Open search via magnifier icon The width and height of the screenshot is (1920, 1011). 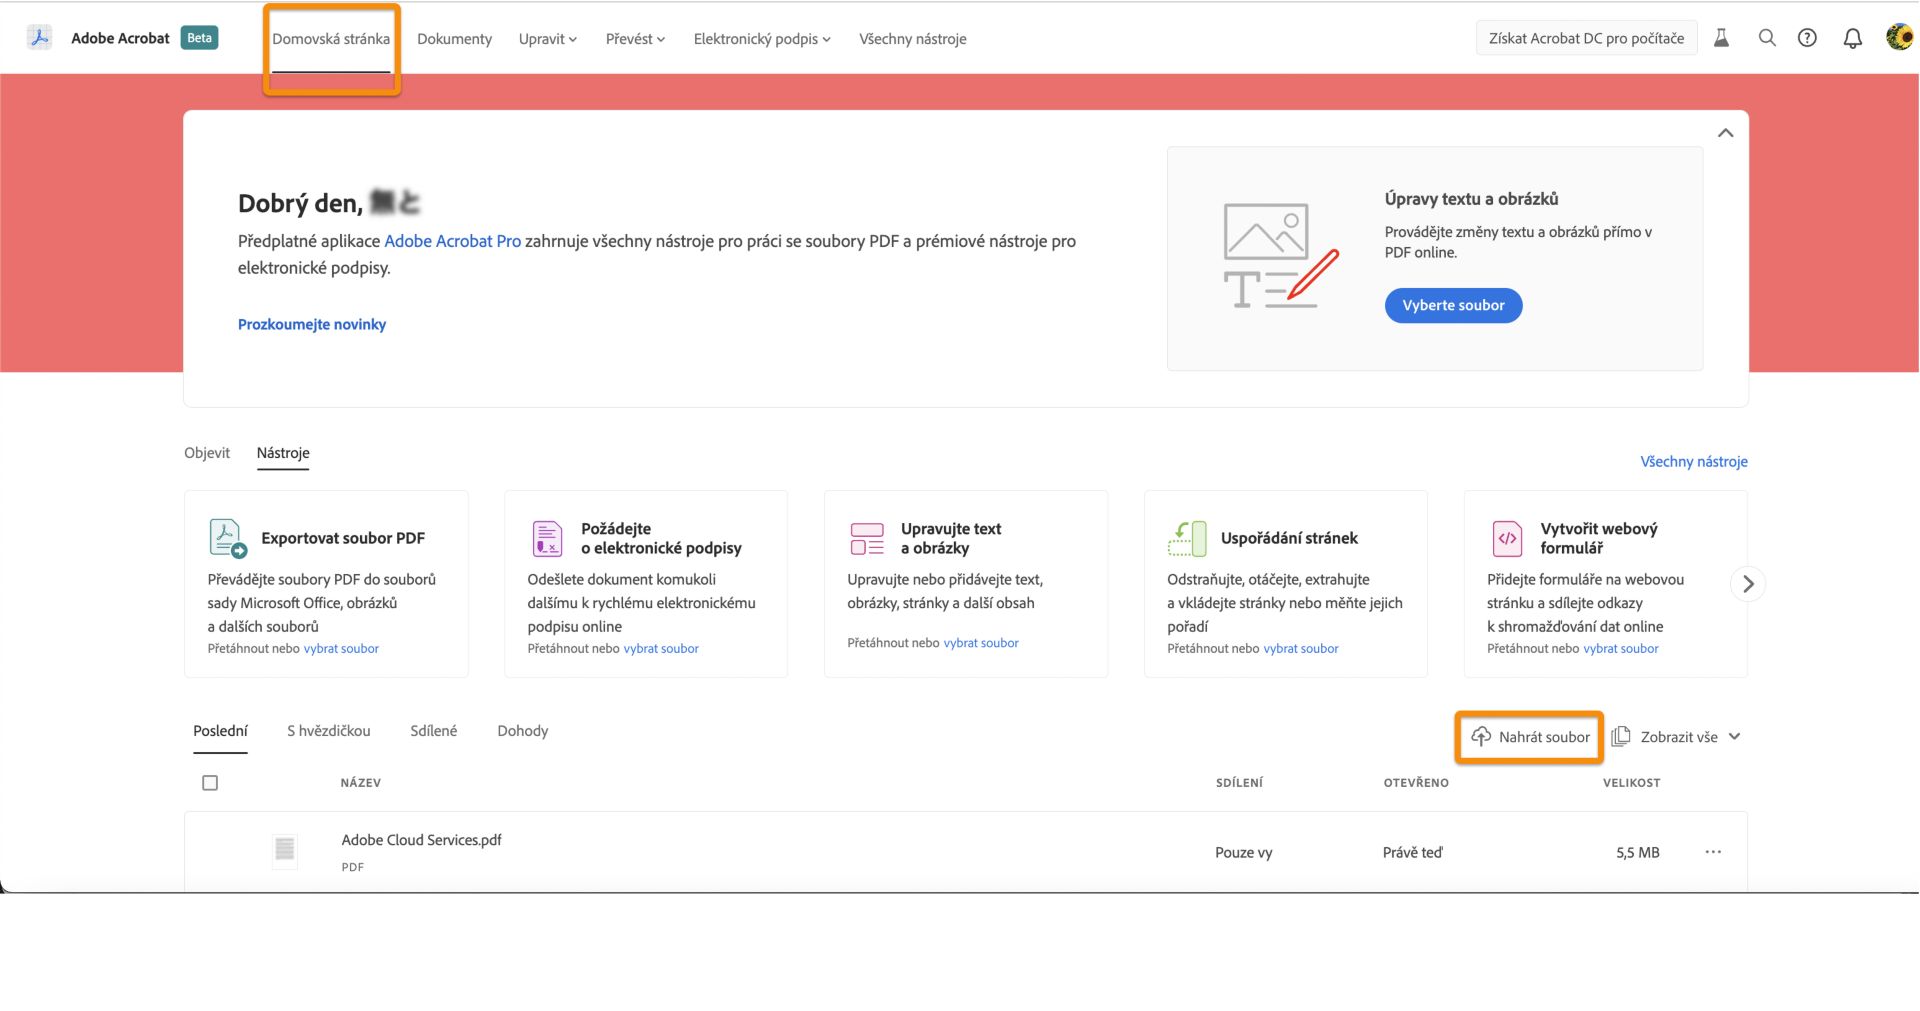[x=1767, y=38]
